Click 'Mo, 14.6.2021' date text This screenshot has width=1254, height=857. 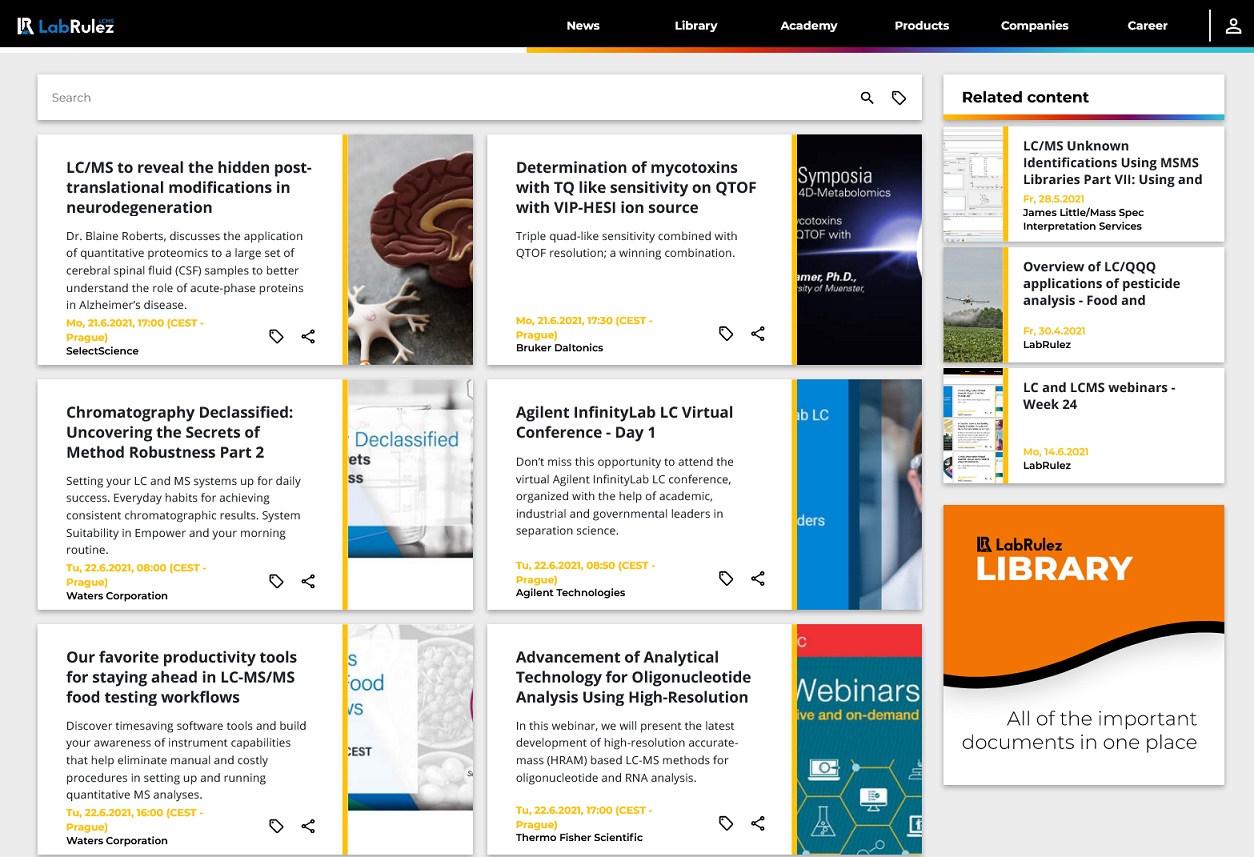[x=1056, y=452]
